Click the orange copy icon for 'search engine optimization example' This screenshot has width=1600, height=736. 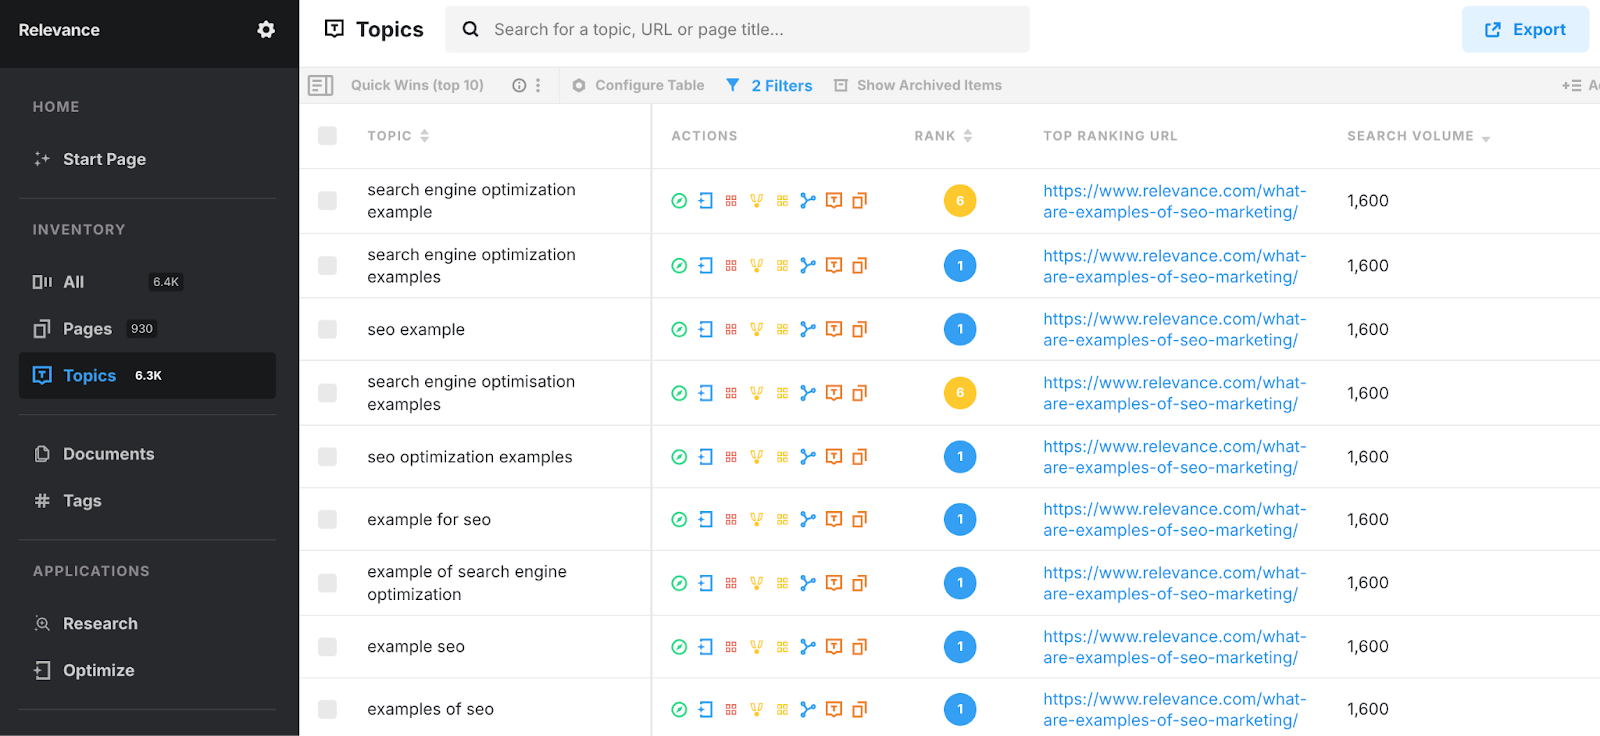pos(860,201)
